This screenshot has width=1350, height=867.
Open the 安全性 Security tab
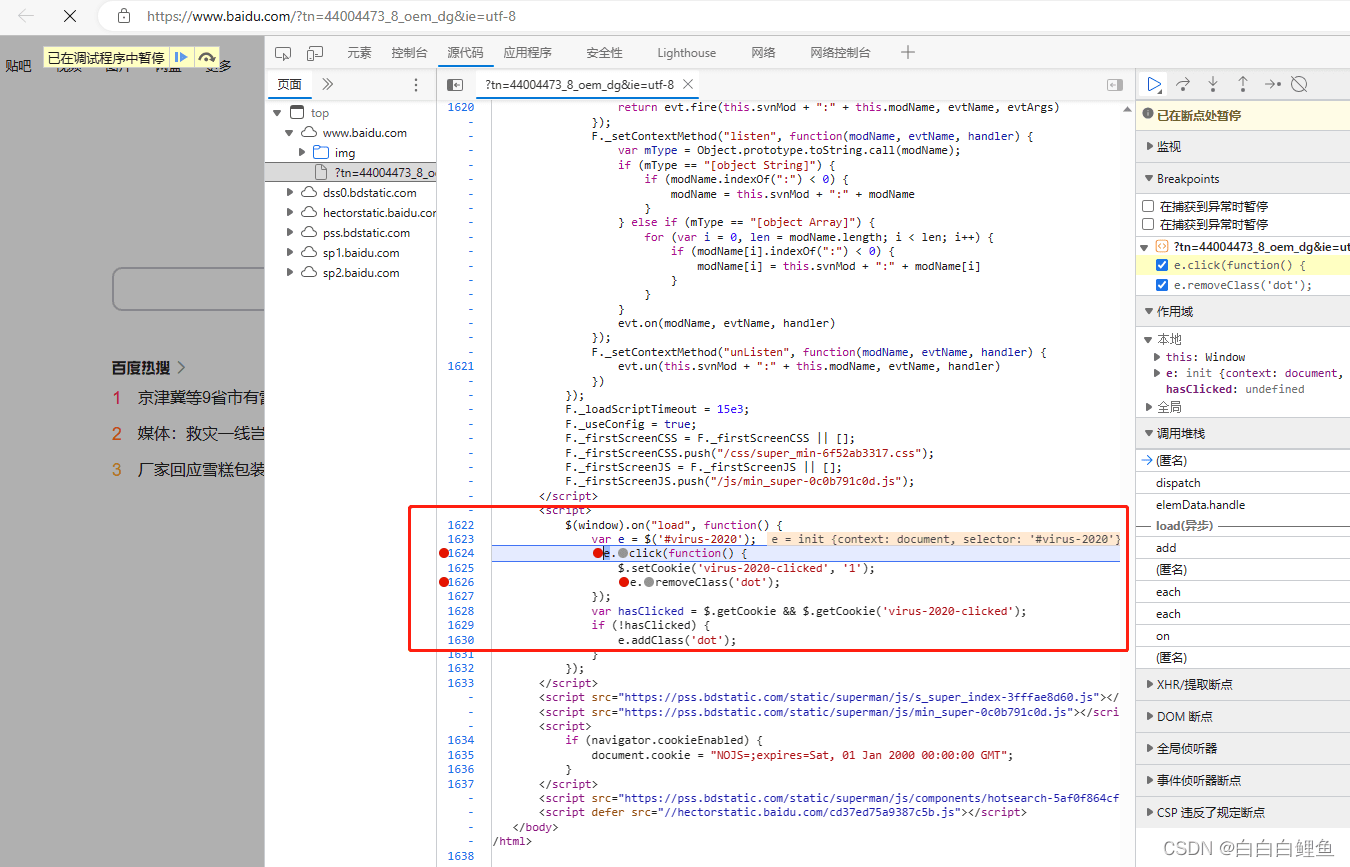pos(604,53)
